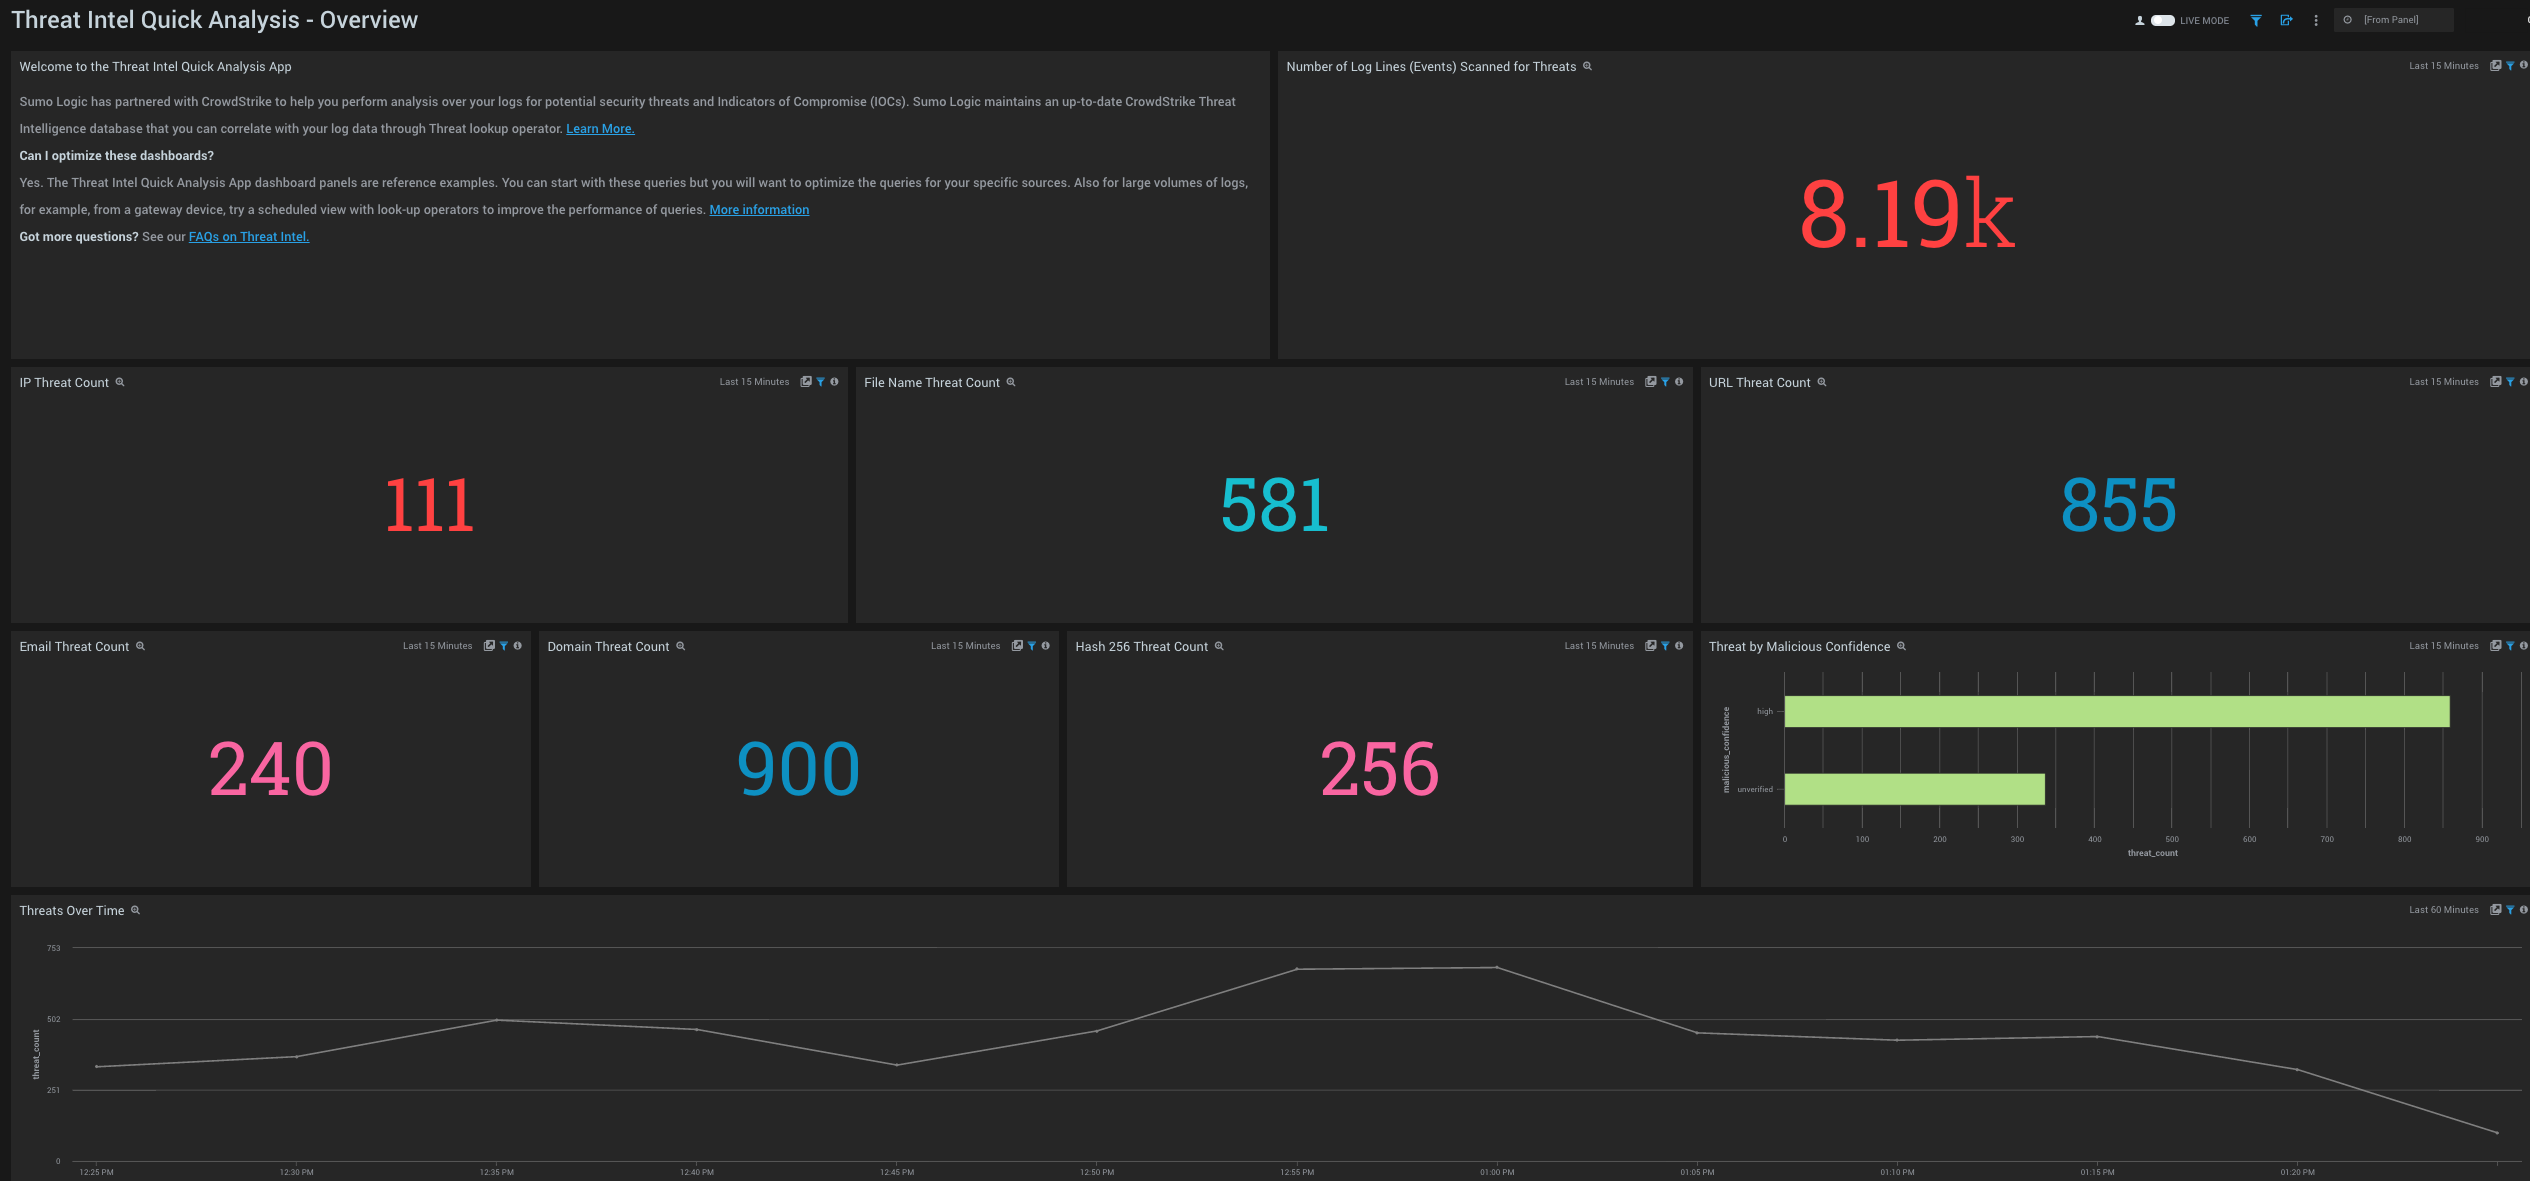
Task: Click the info icon on the Hash 256 panel
Action: tap(1679, 645)
